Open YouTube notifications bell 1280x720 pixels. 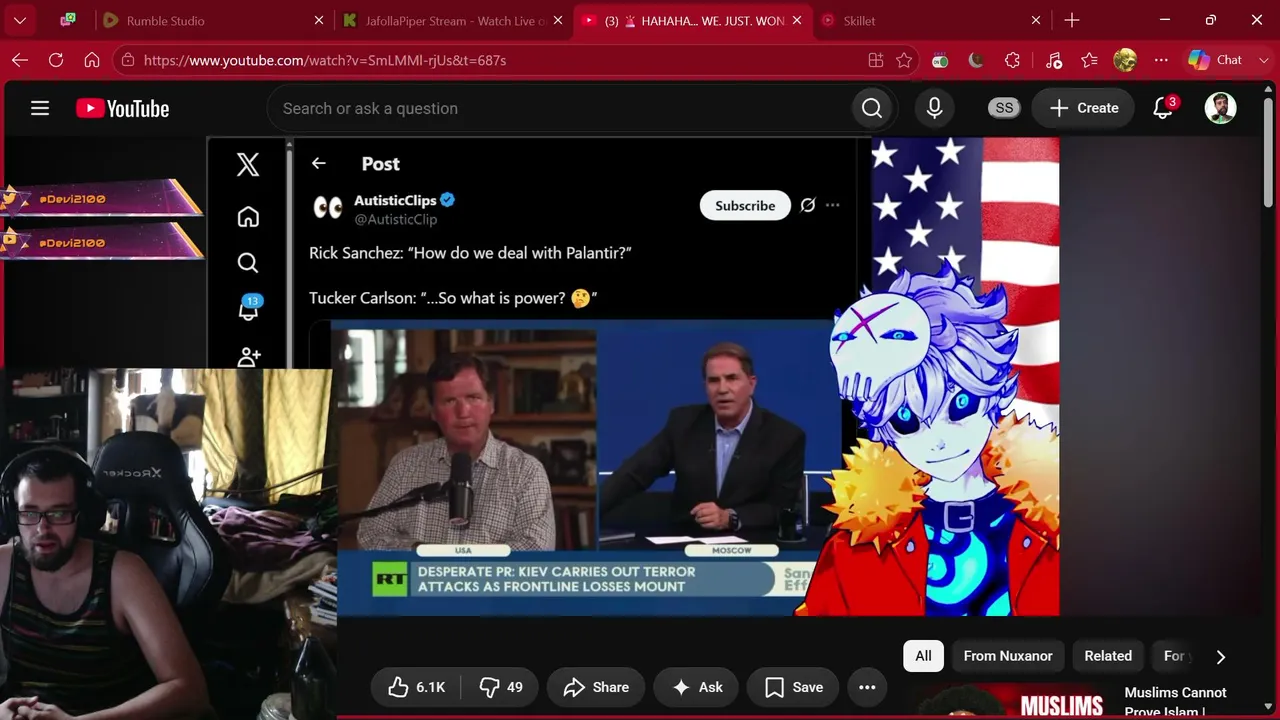click(1163, 108)
